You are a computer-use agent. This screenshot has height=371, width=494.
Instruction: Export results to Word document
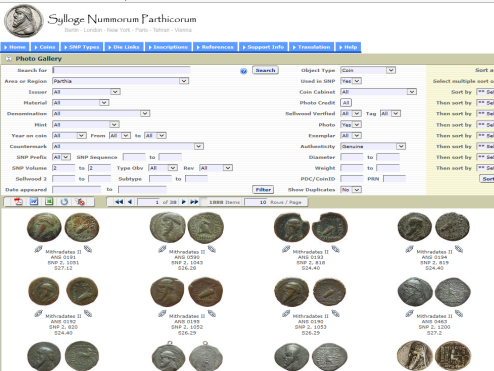pyautogui.click(x=34, y=202)
